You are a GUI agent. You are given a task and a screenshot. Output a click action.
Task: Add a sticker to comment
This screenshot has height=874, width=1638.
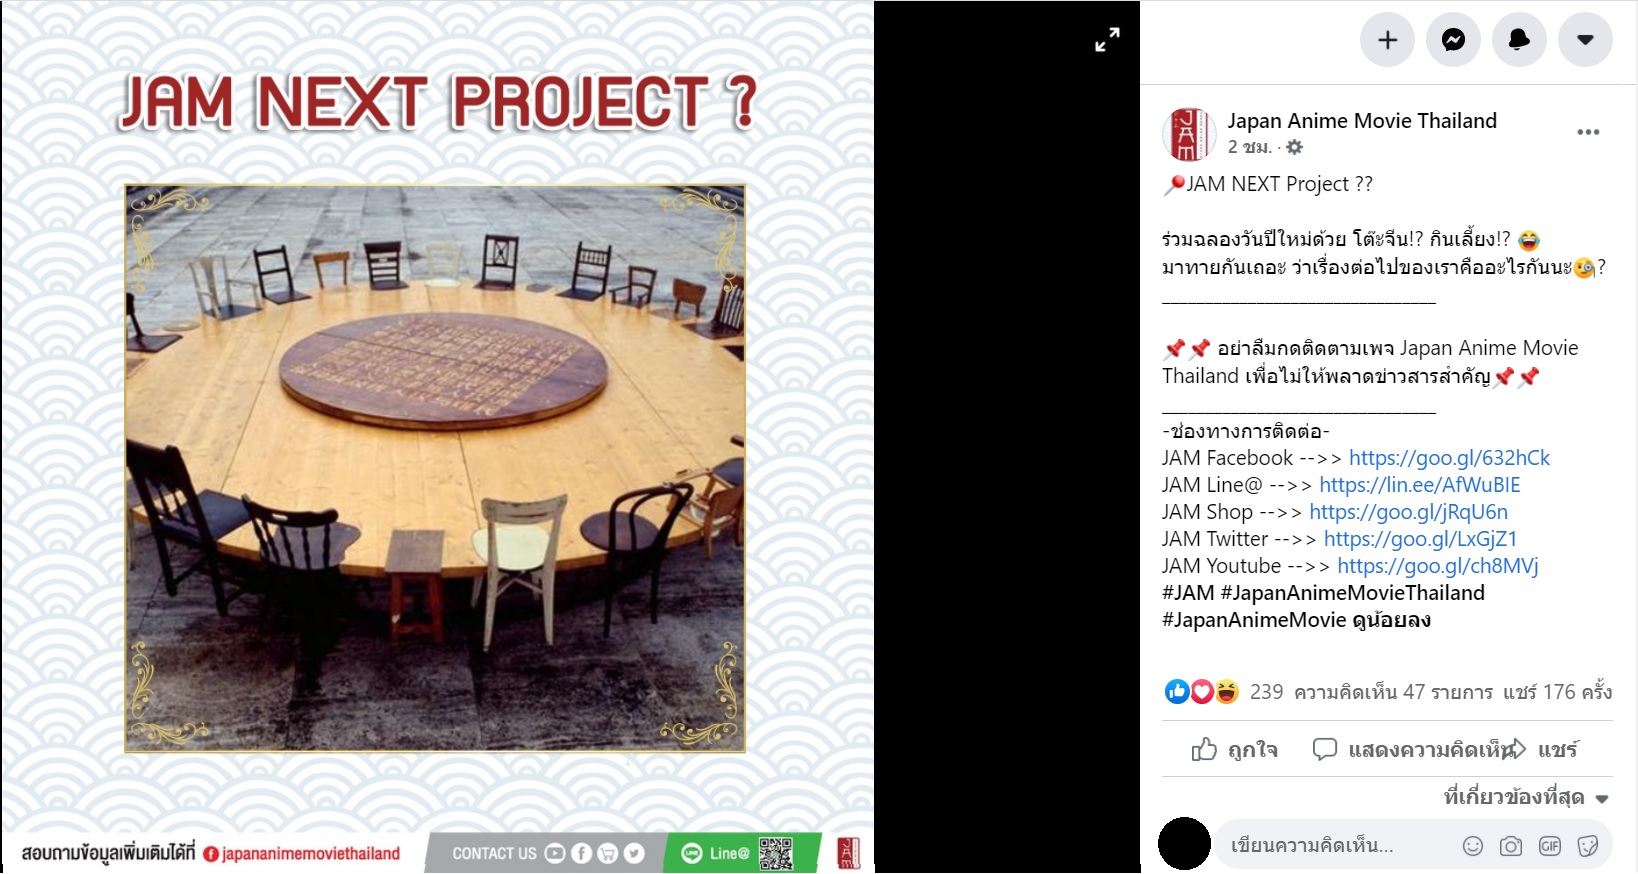pyautogui.click(x=1587, y=846)
